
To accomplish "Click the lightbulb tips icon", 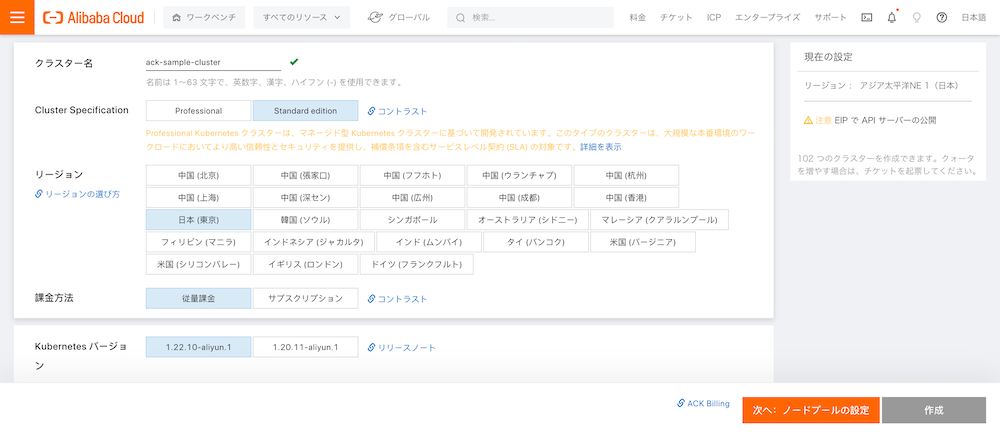I will [916, 18].
